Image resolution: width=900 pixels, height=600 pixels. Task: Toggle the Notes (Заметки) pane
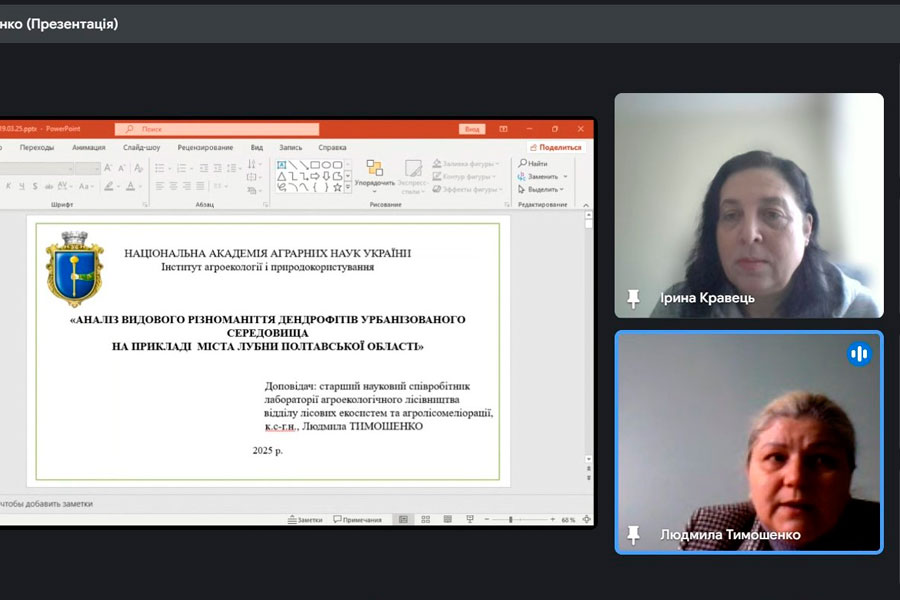coord(305,520)
